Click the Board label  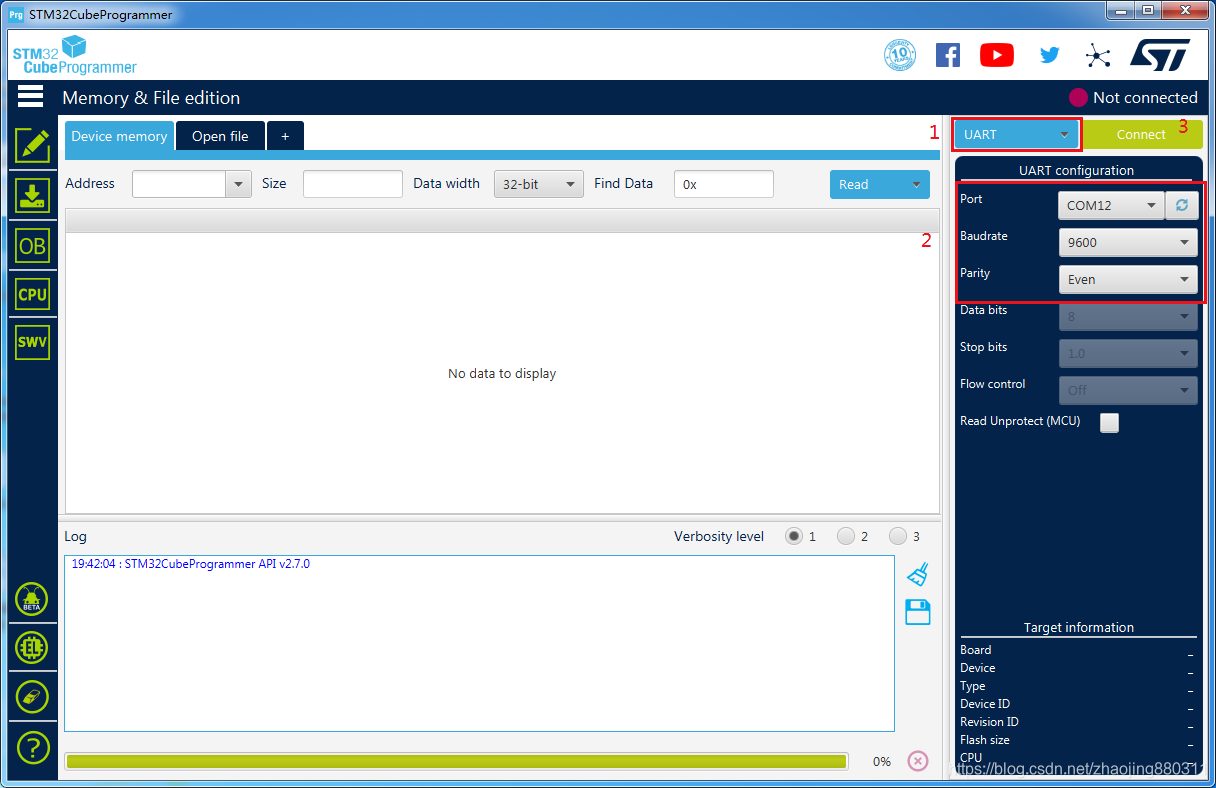pos(976,650)
